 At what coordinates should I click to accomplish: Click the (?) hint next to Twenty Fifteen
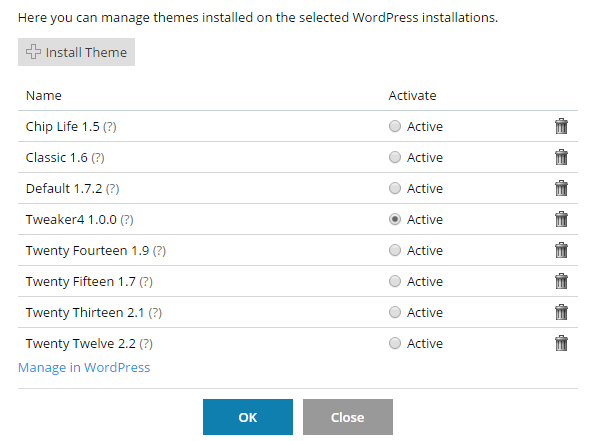[x=146, y=282]
